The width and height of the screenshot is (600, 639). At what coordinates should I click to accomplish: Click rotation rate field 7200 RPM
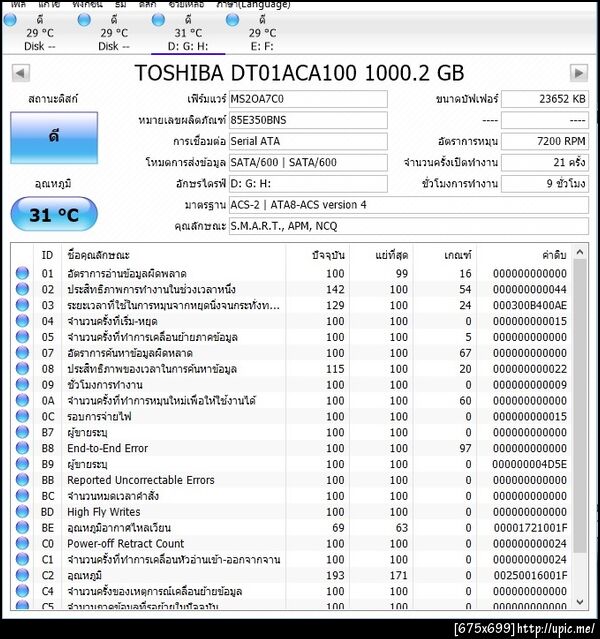point(545,141)
